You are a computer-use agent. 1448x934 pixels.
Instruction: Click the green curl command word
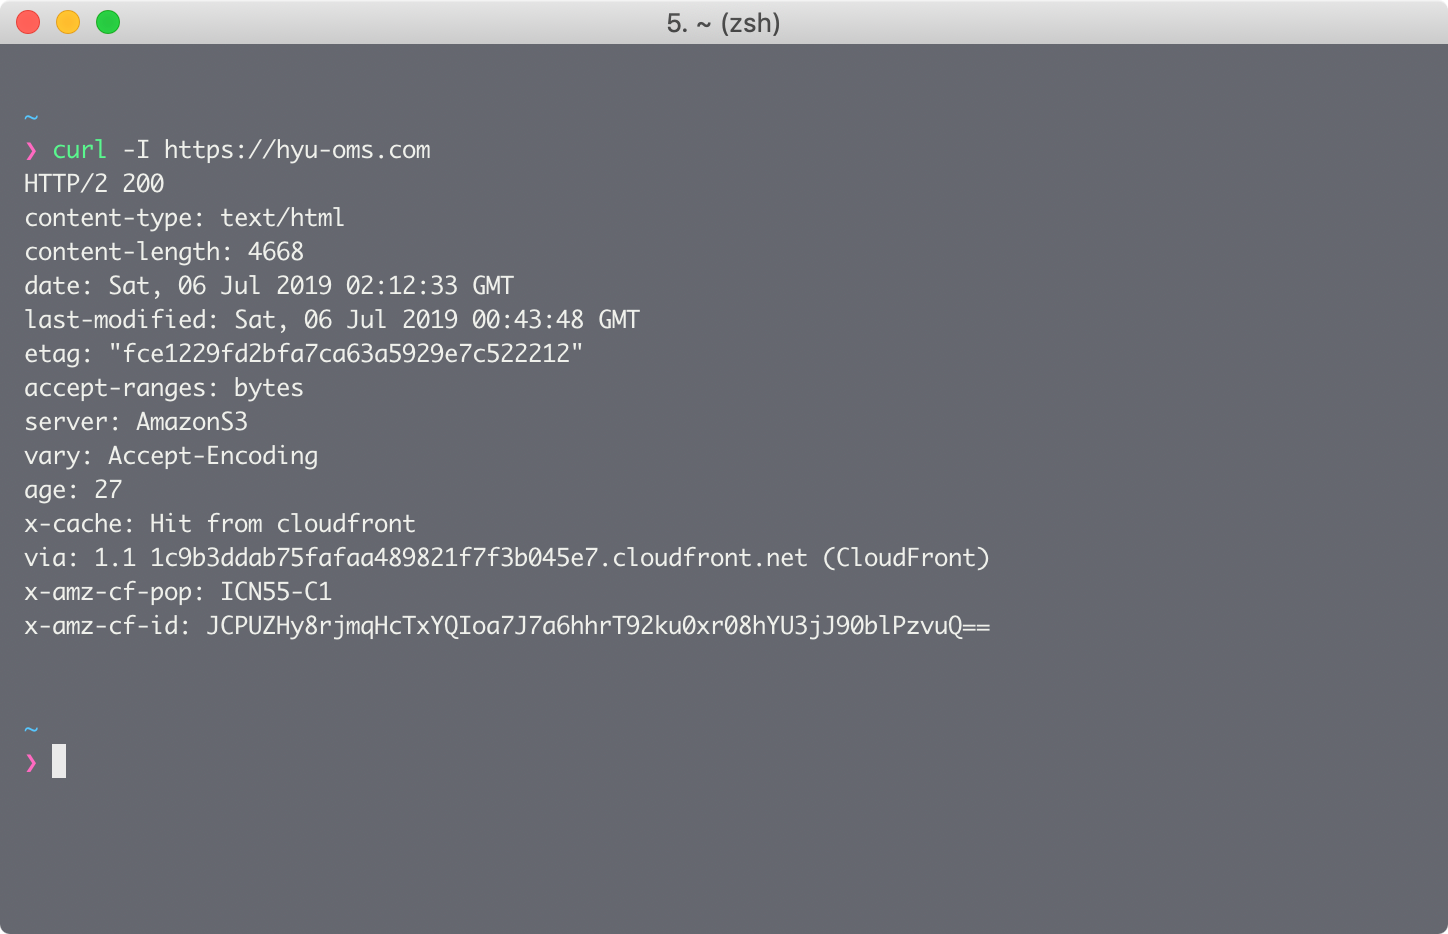point(79,150)
